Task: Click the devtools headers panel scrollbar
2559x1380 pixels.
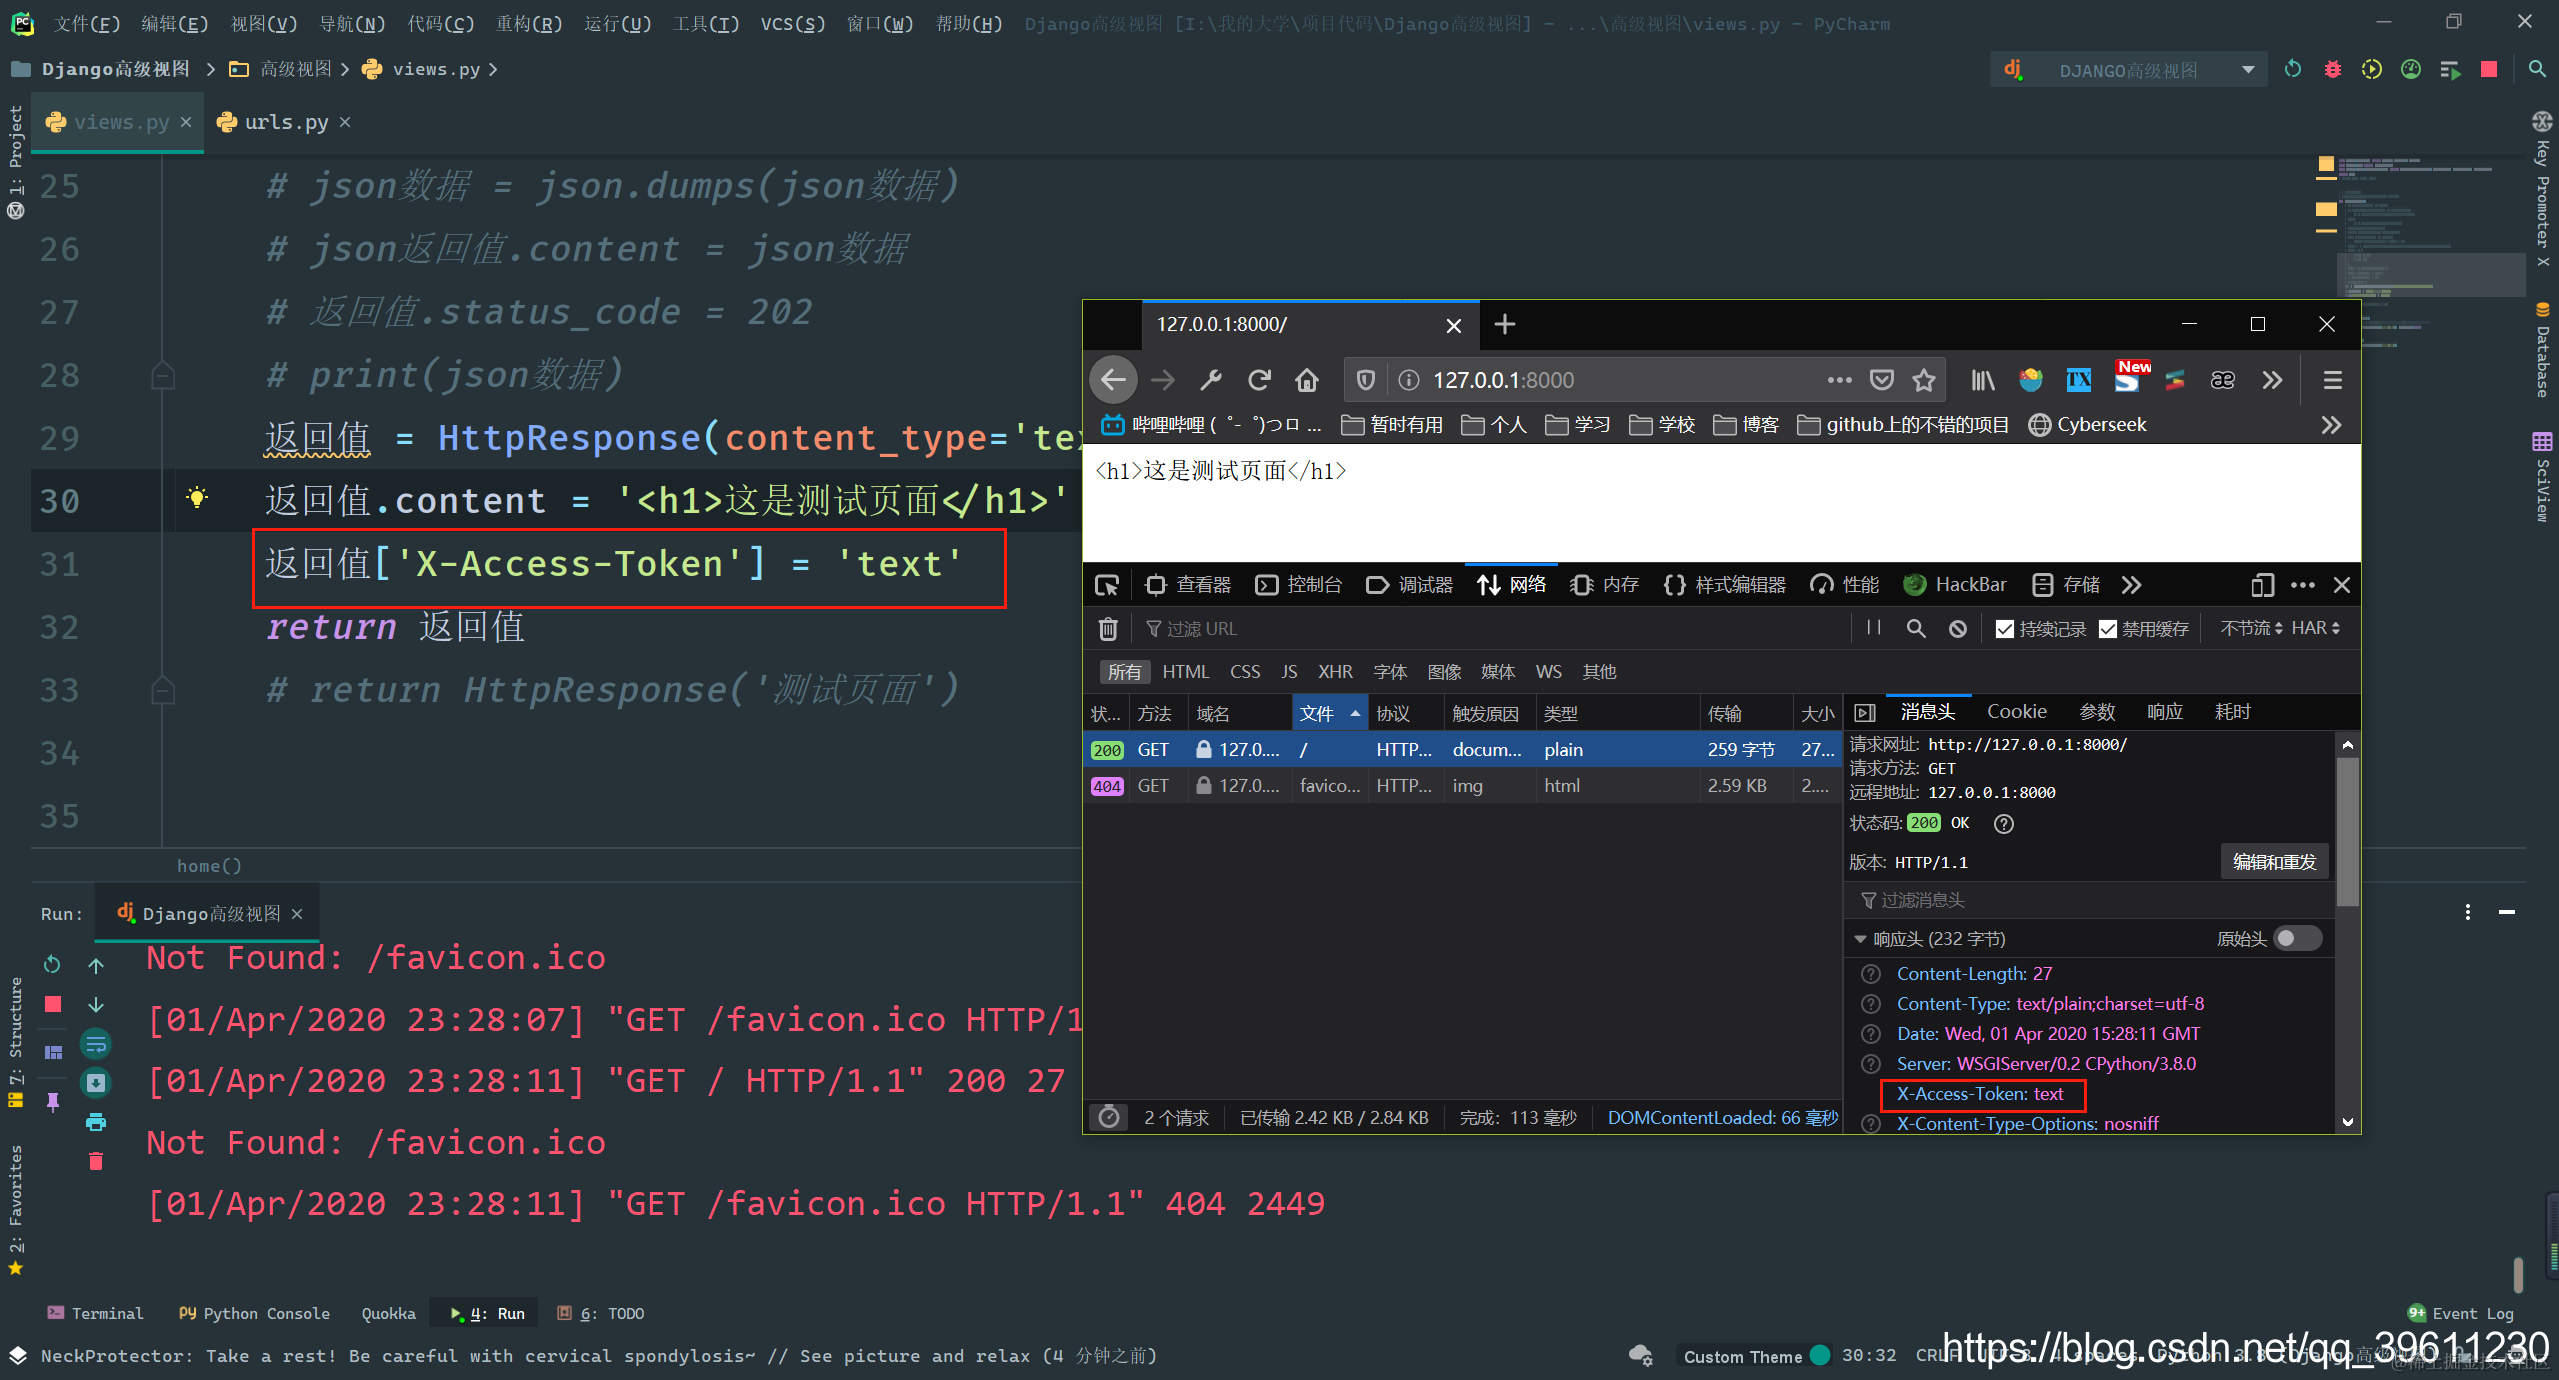Action: (2347, 830)
